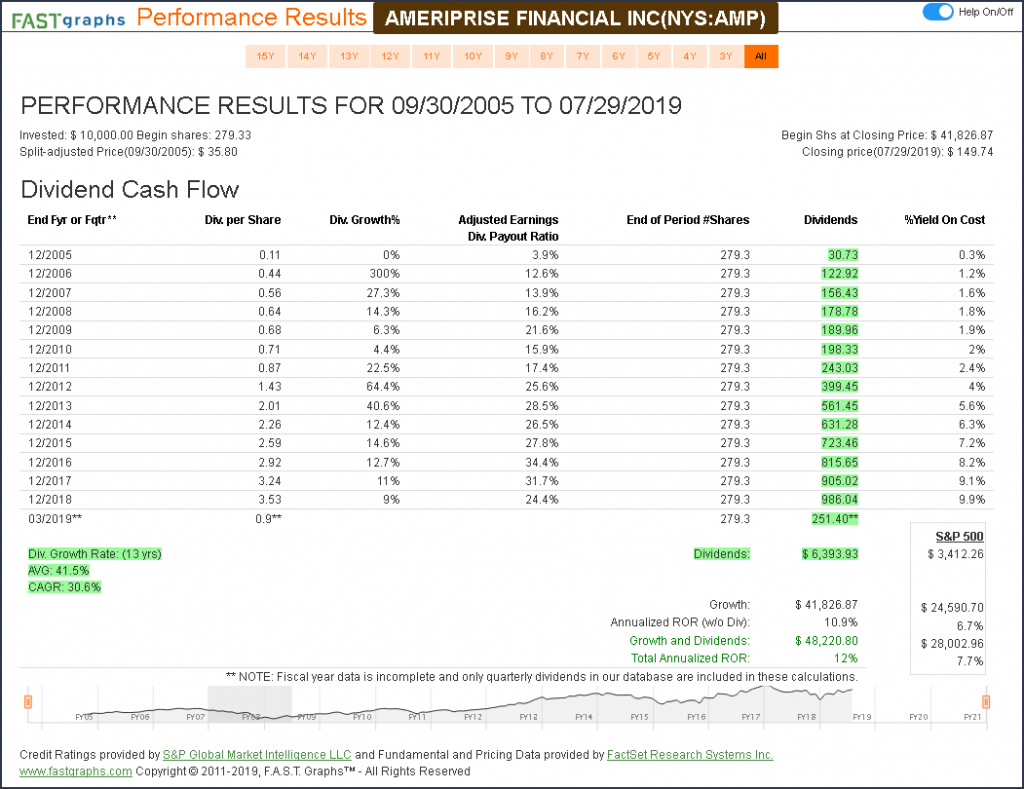Click the 12/2012 row date
The width and height of the screenshot is (1024, 789).
pos(50,387)
